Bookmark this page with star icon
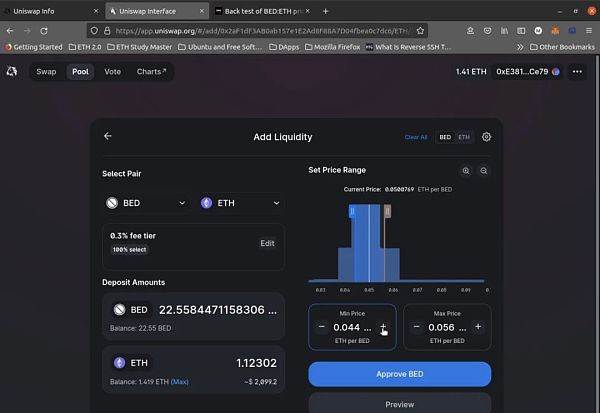 point(420,31)
